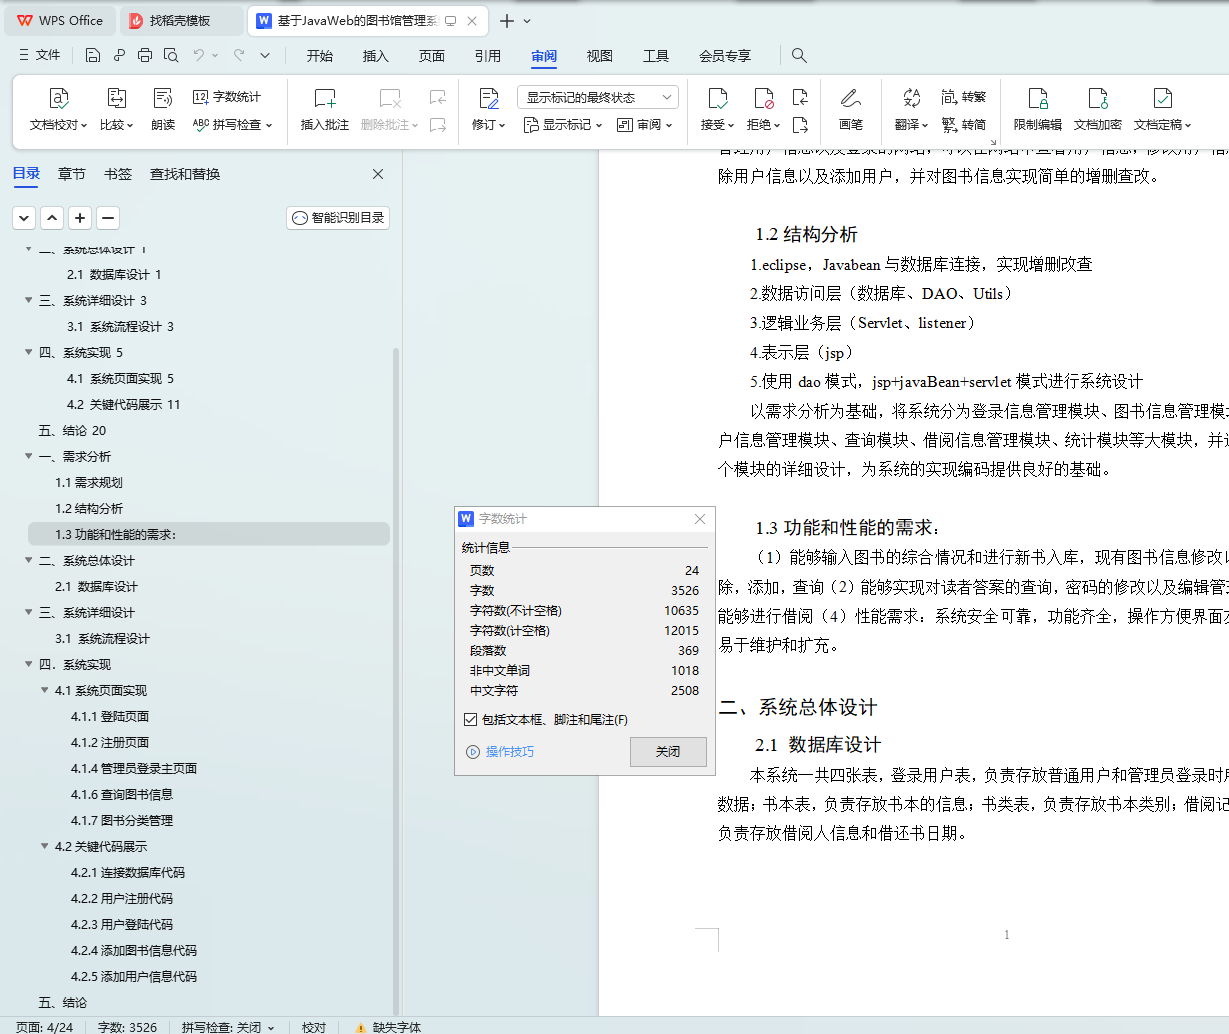Click the 校对 status bar entry
The width and height of the screenshot is (1229, 1034).
tap(314, 1027)
